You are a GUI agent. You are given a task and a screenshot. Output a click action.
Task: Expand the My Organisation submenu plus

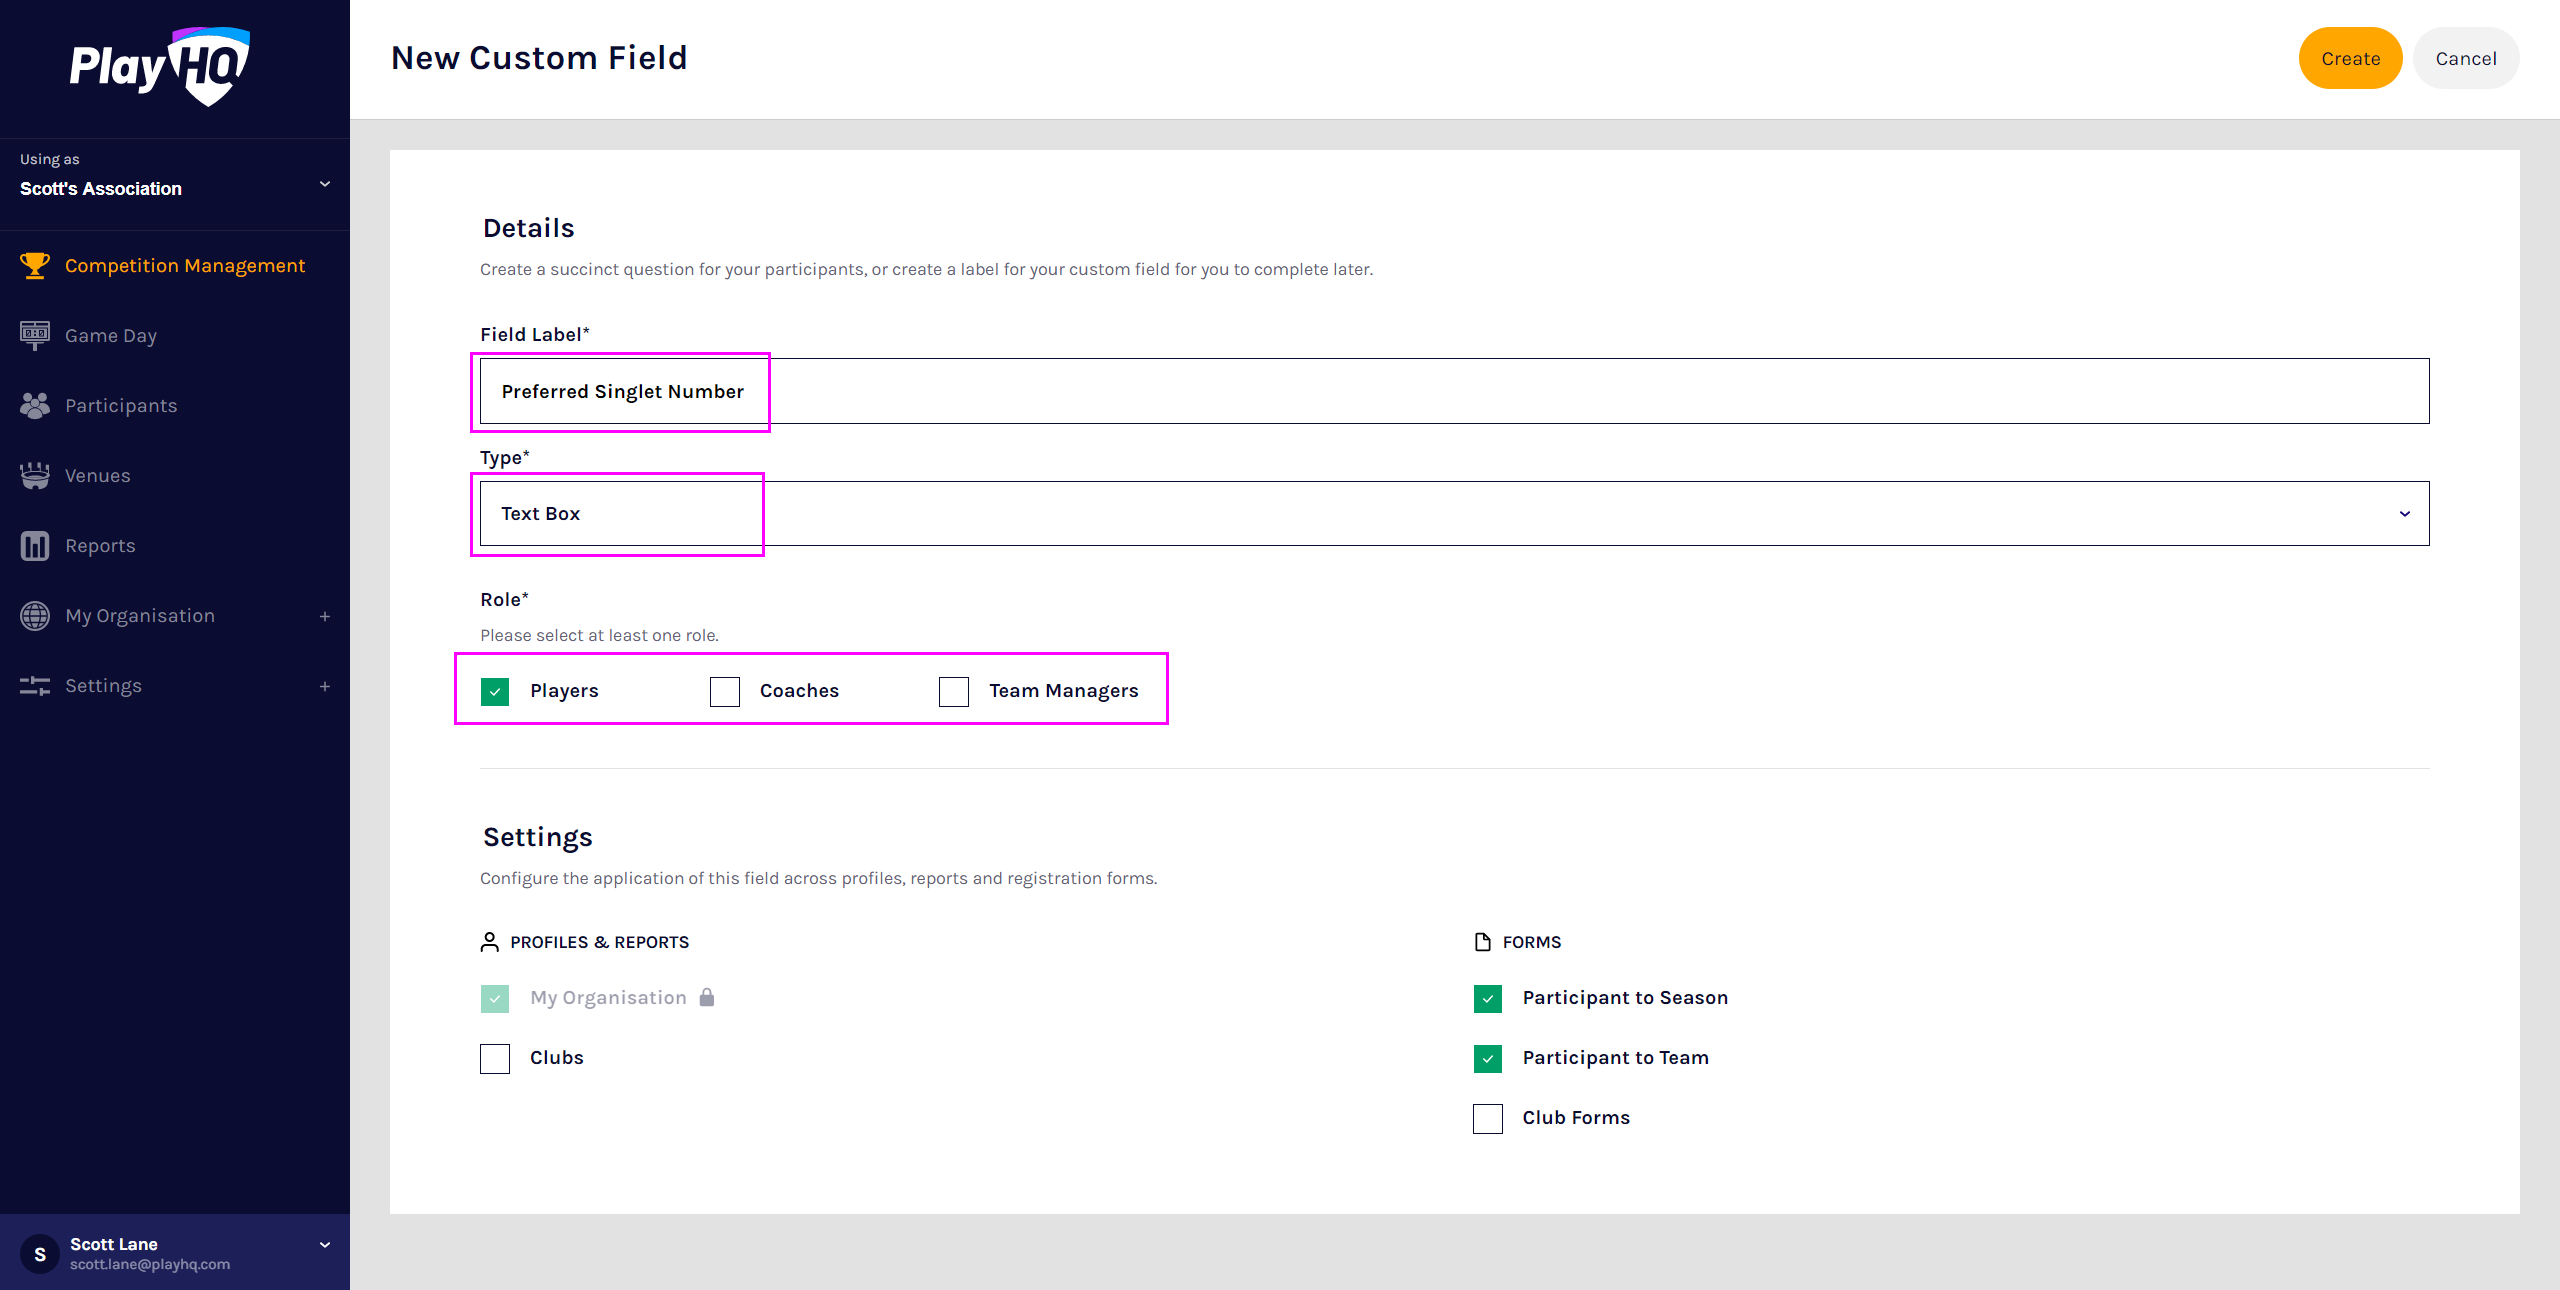coord(325,616)
